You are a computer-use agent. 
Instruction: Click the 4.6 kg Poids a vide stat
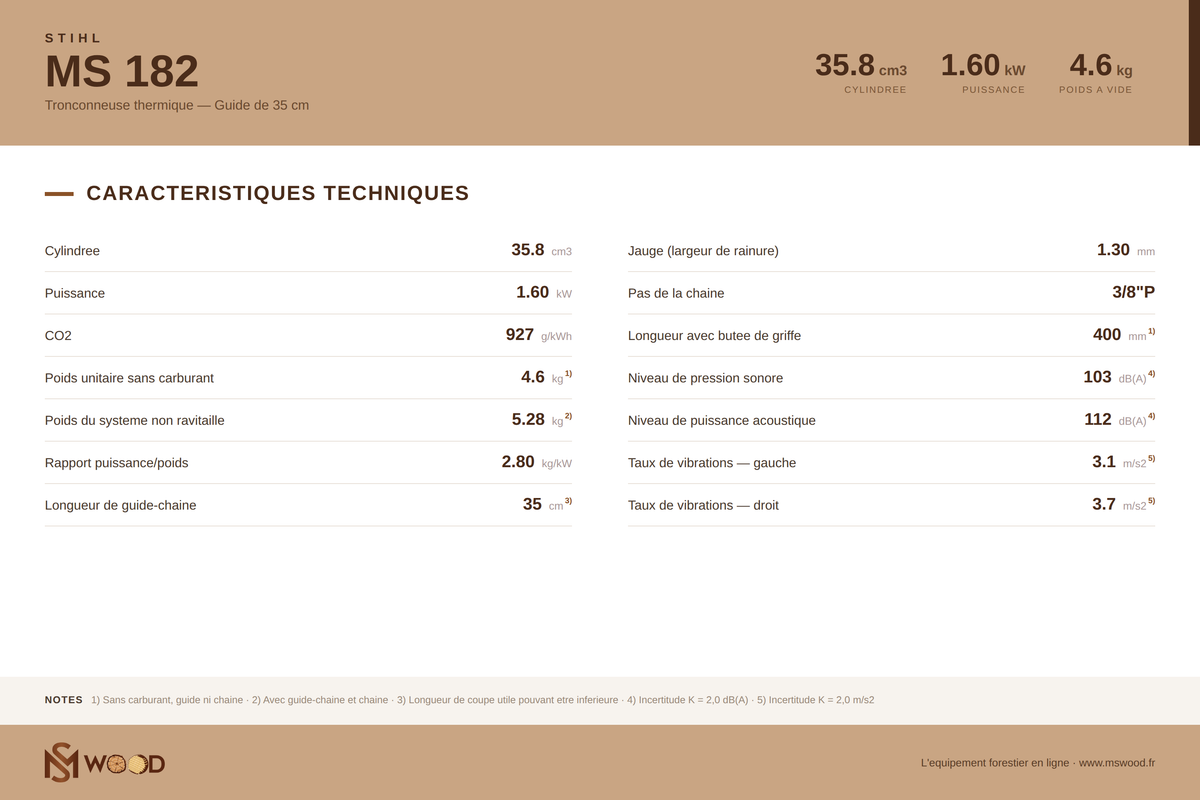tap(1096, 72)
